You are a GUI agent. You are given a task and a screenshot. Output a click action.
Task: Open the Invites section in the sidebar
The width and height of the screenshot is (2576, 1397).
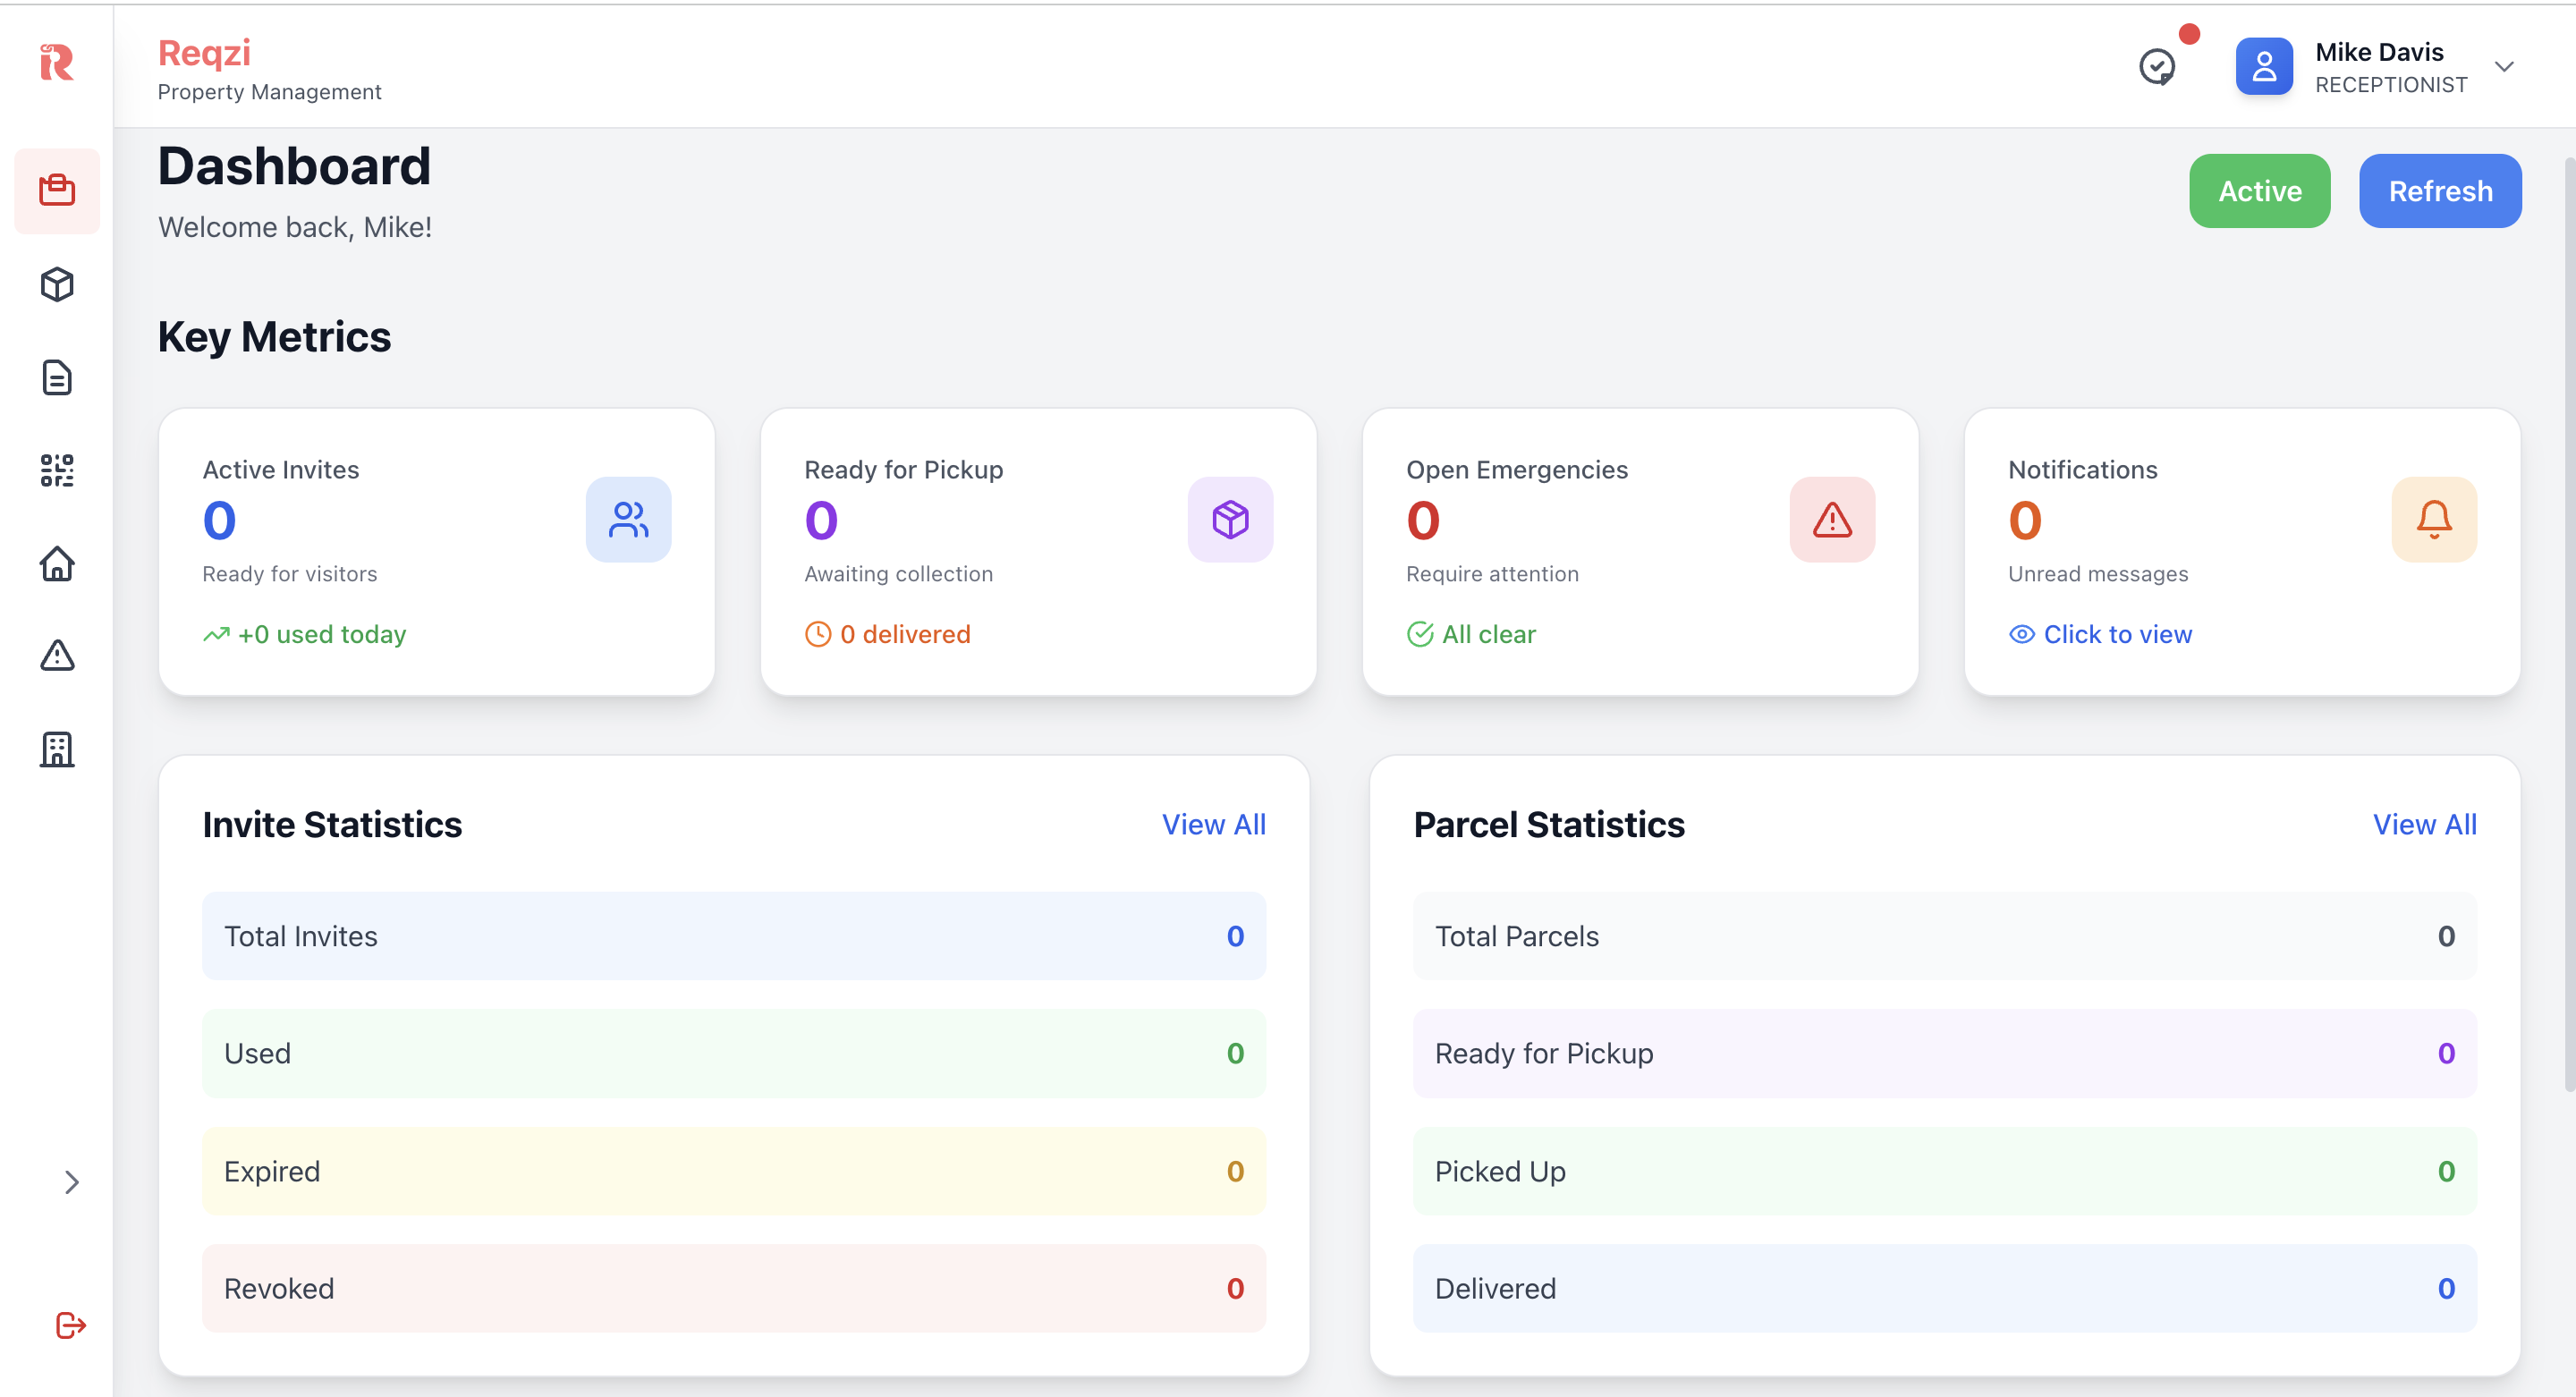[57, 190]
